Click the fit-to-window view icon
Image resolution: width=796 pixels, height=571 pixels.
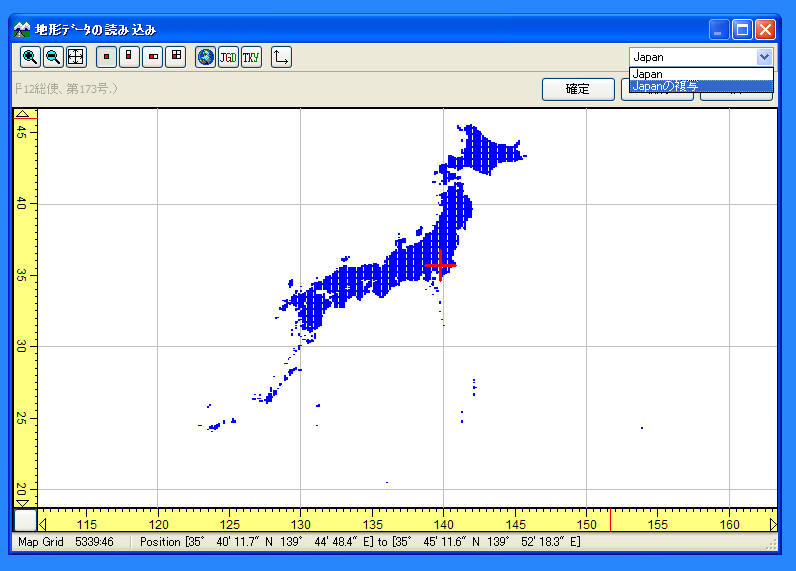tap(76, 57)
